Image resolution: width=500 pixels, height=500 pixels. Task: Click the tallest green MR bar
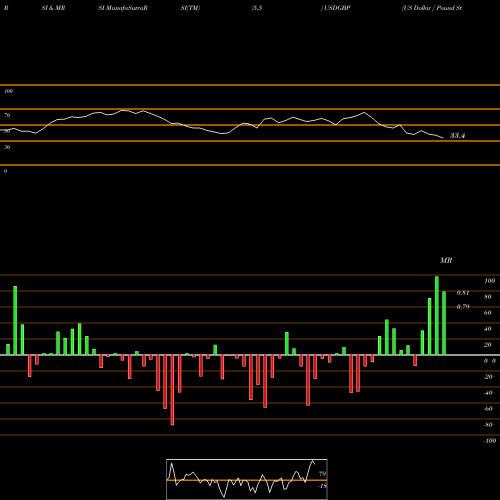click(437, 315)
